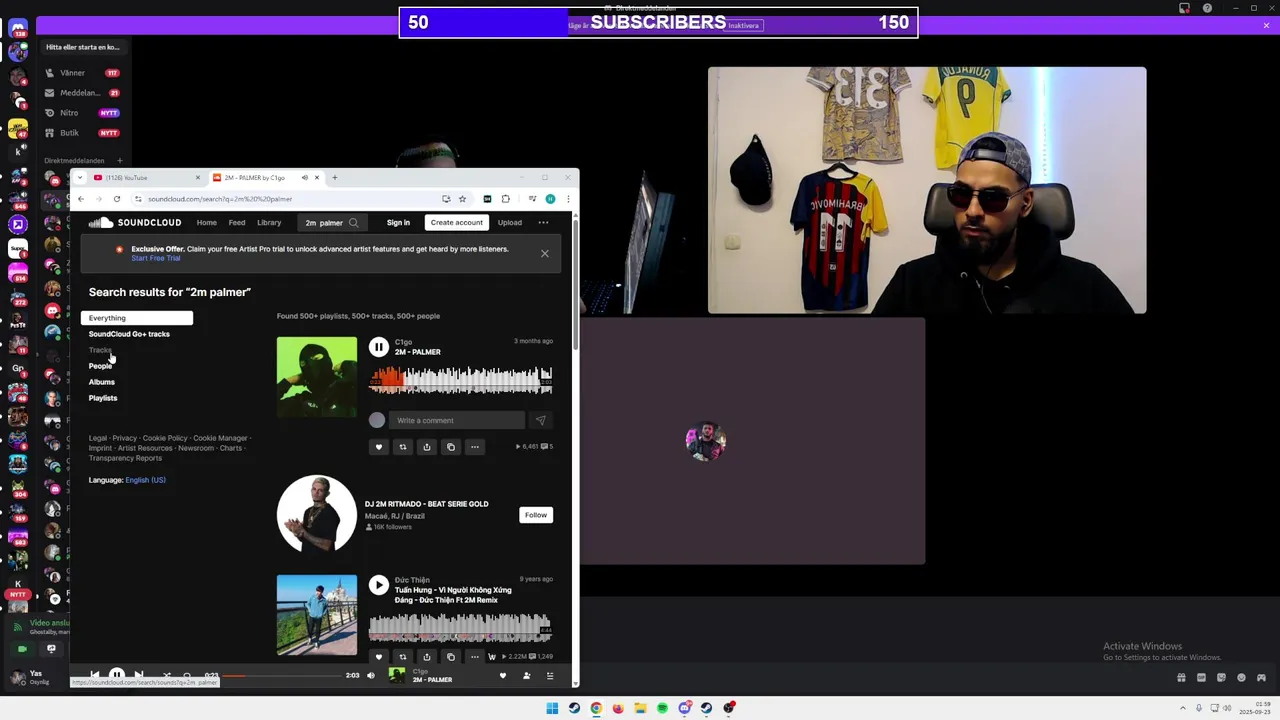Viewport: 1280px width, 720px height.
Task: Follow DJ 2M RITMADO
Action: pos(536,515)
